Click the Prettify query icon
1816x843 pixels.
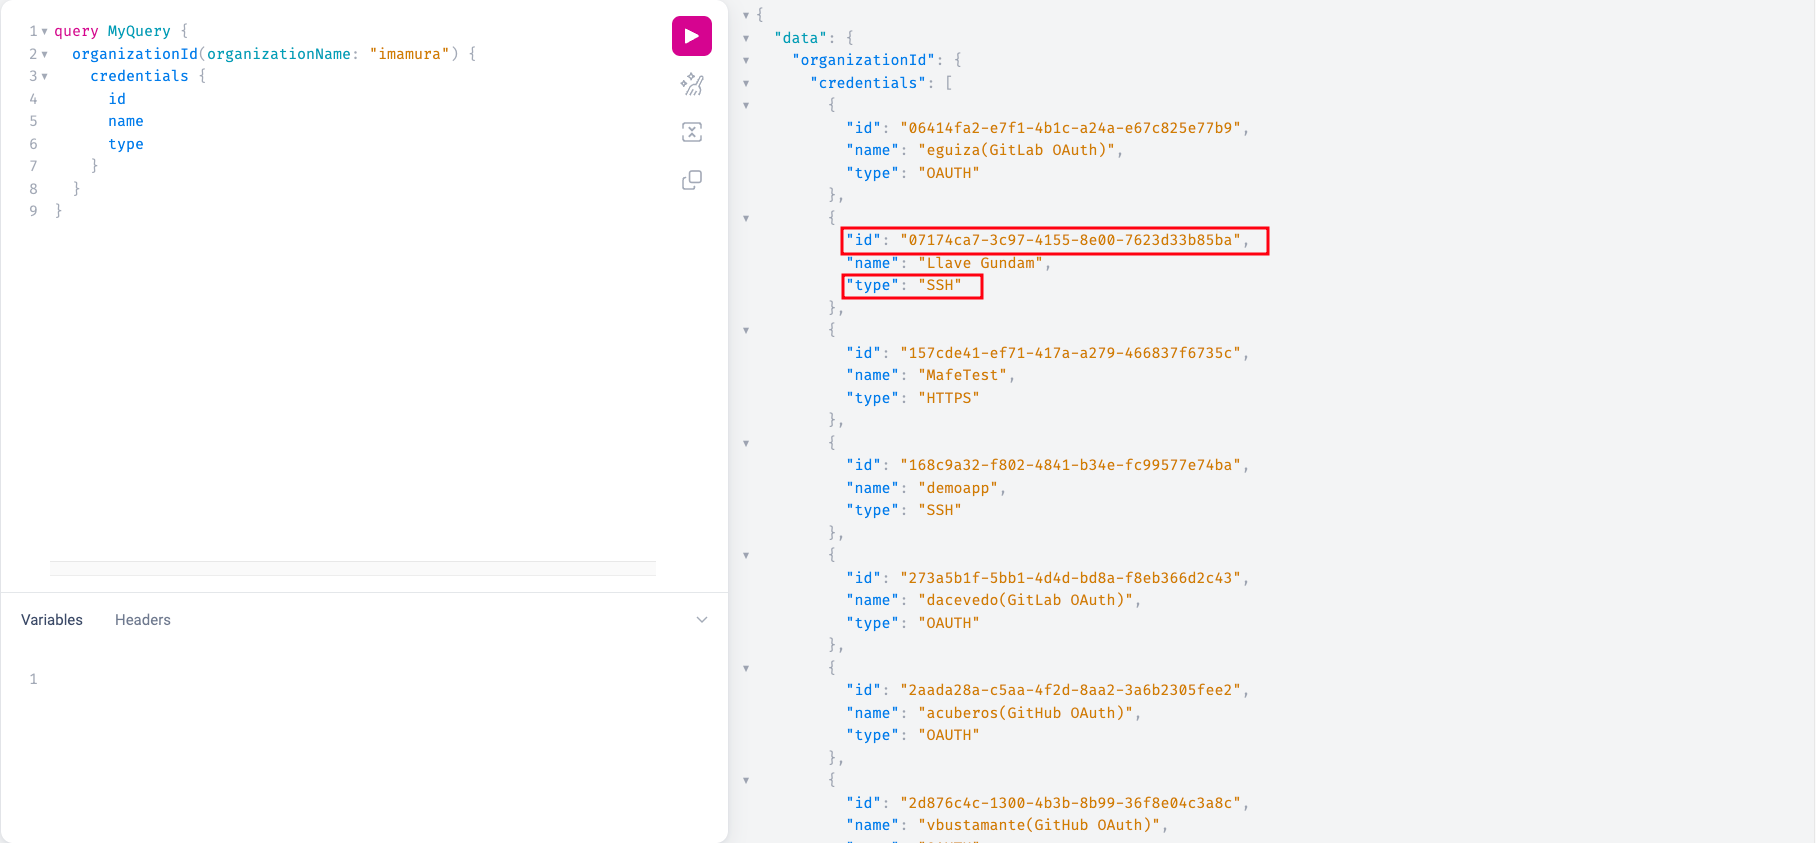(691, 85)
